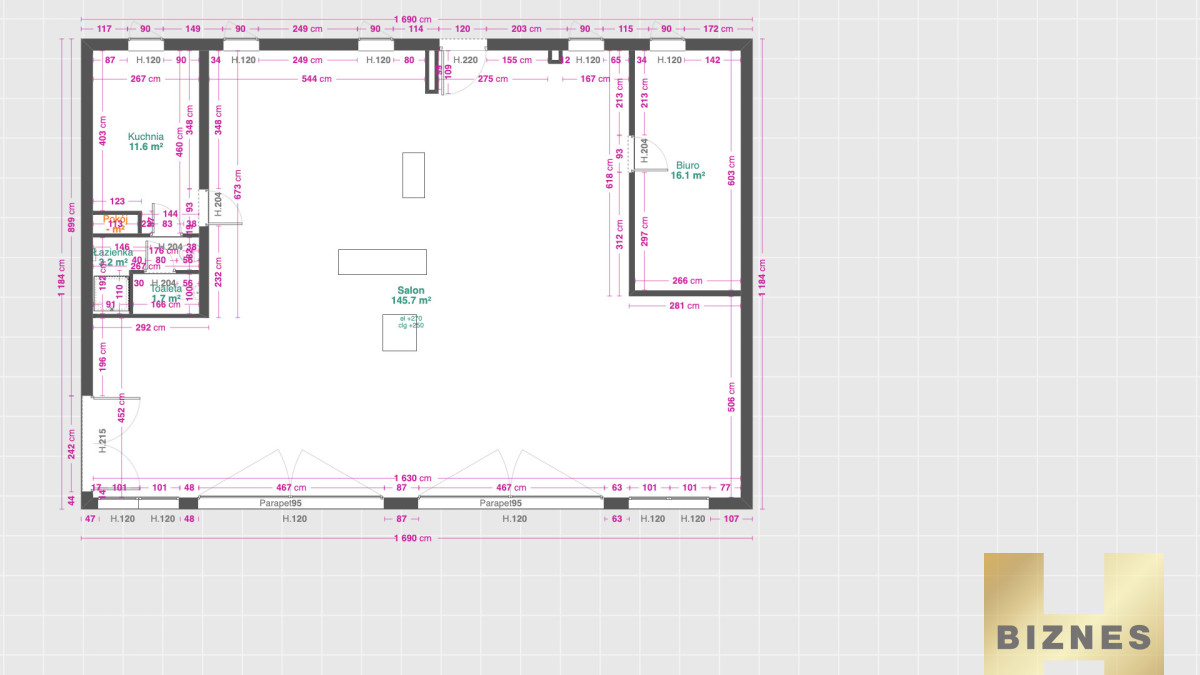Click the orange Pokój room label

(x=116, y=222)
